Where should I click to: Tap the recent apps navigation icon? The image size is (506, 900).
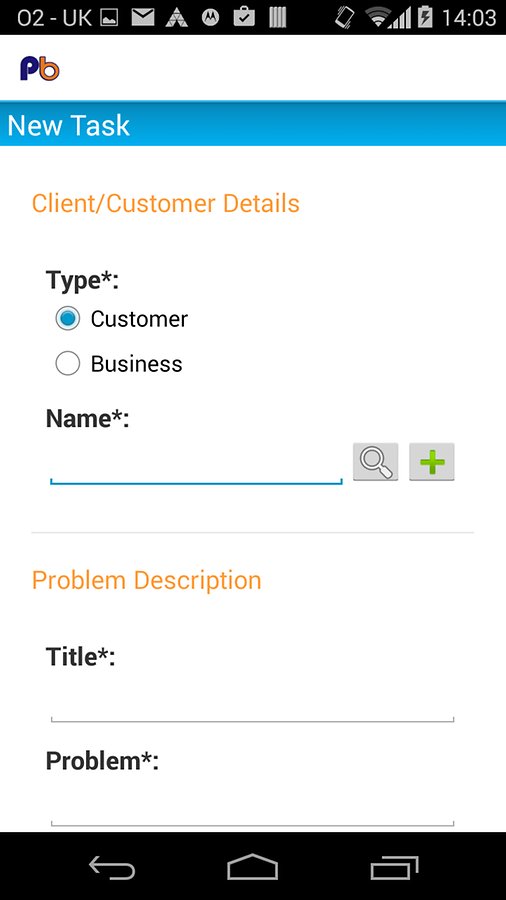coord(394,867)
